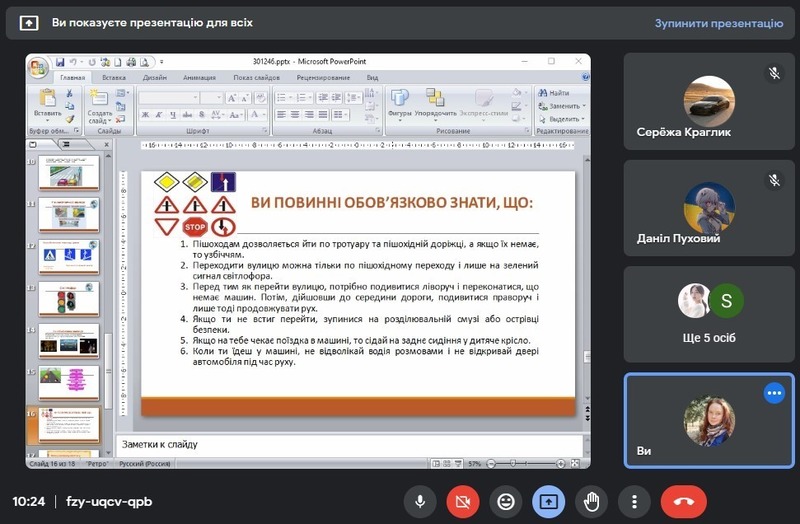Click Упорядочить arrange button

(x=435, y=102)
